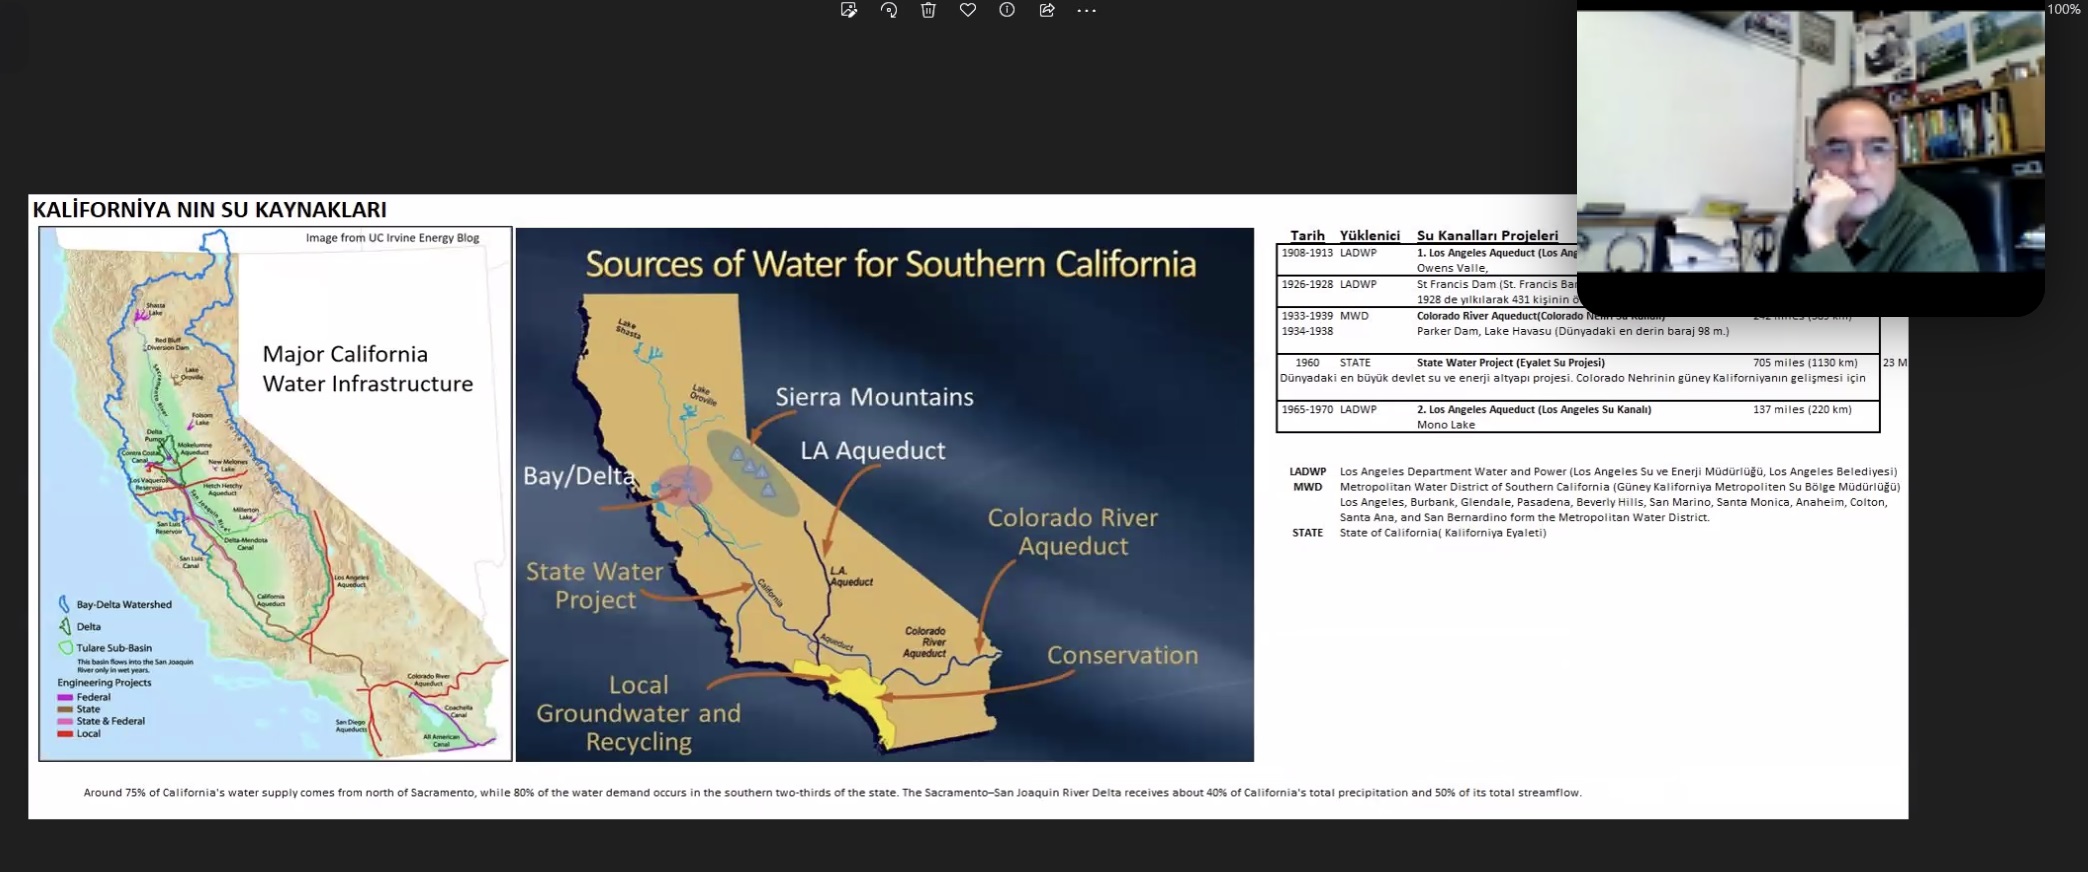Click the Sierra Mountains label
Image resolution: width=2088 pixels, height=872 pixels.
point(874,397)
